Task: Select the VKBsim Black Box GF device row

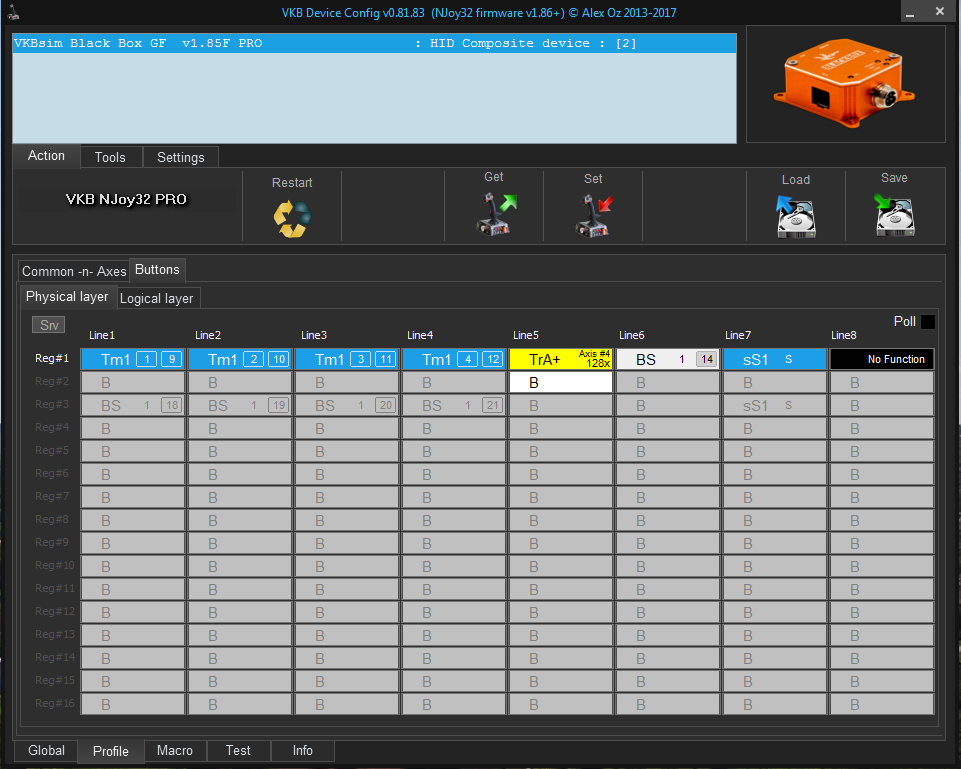Action: (x=374, y=44)
